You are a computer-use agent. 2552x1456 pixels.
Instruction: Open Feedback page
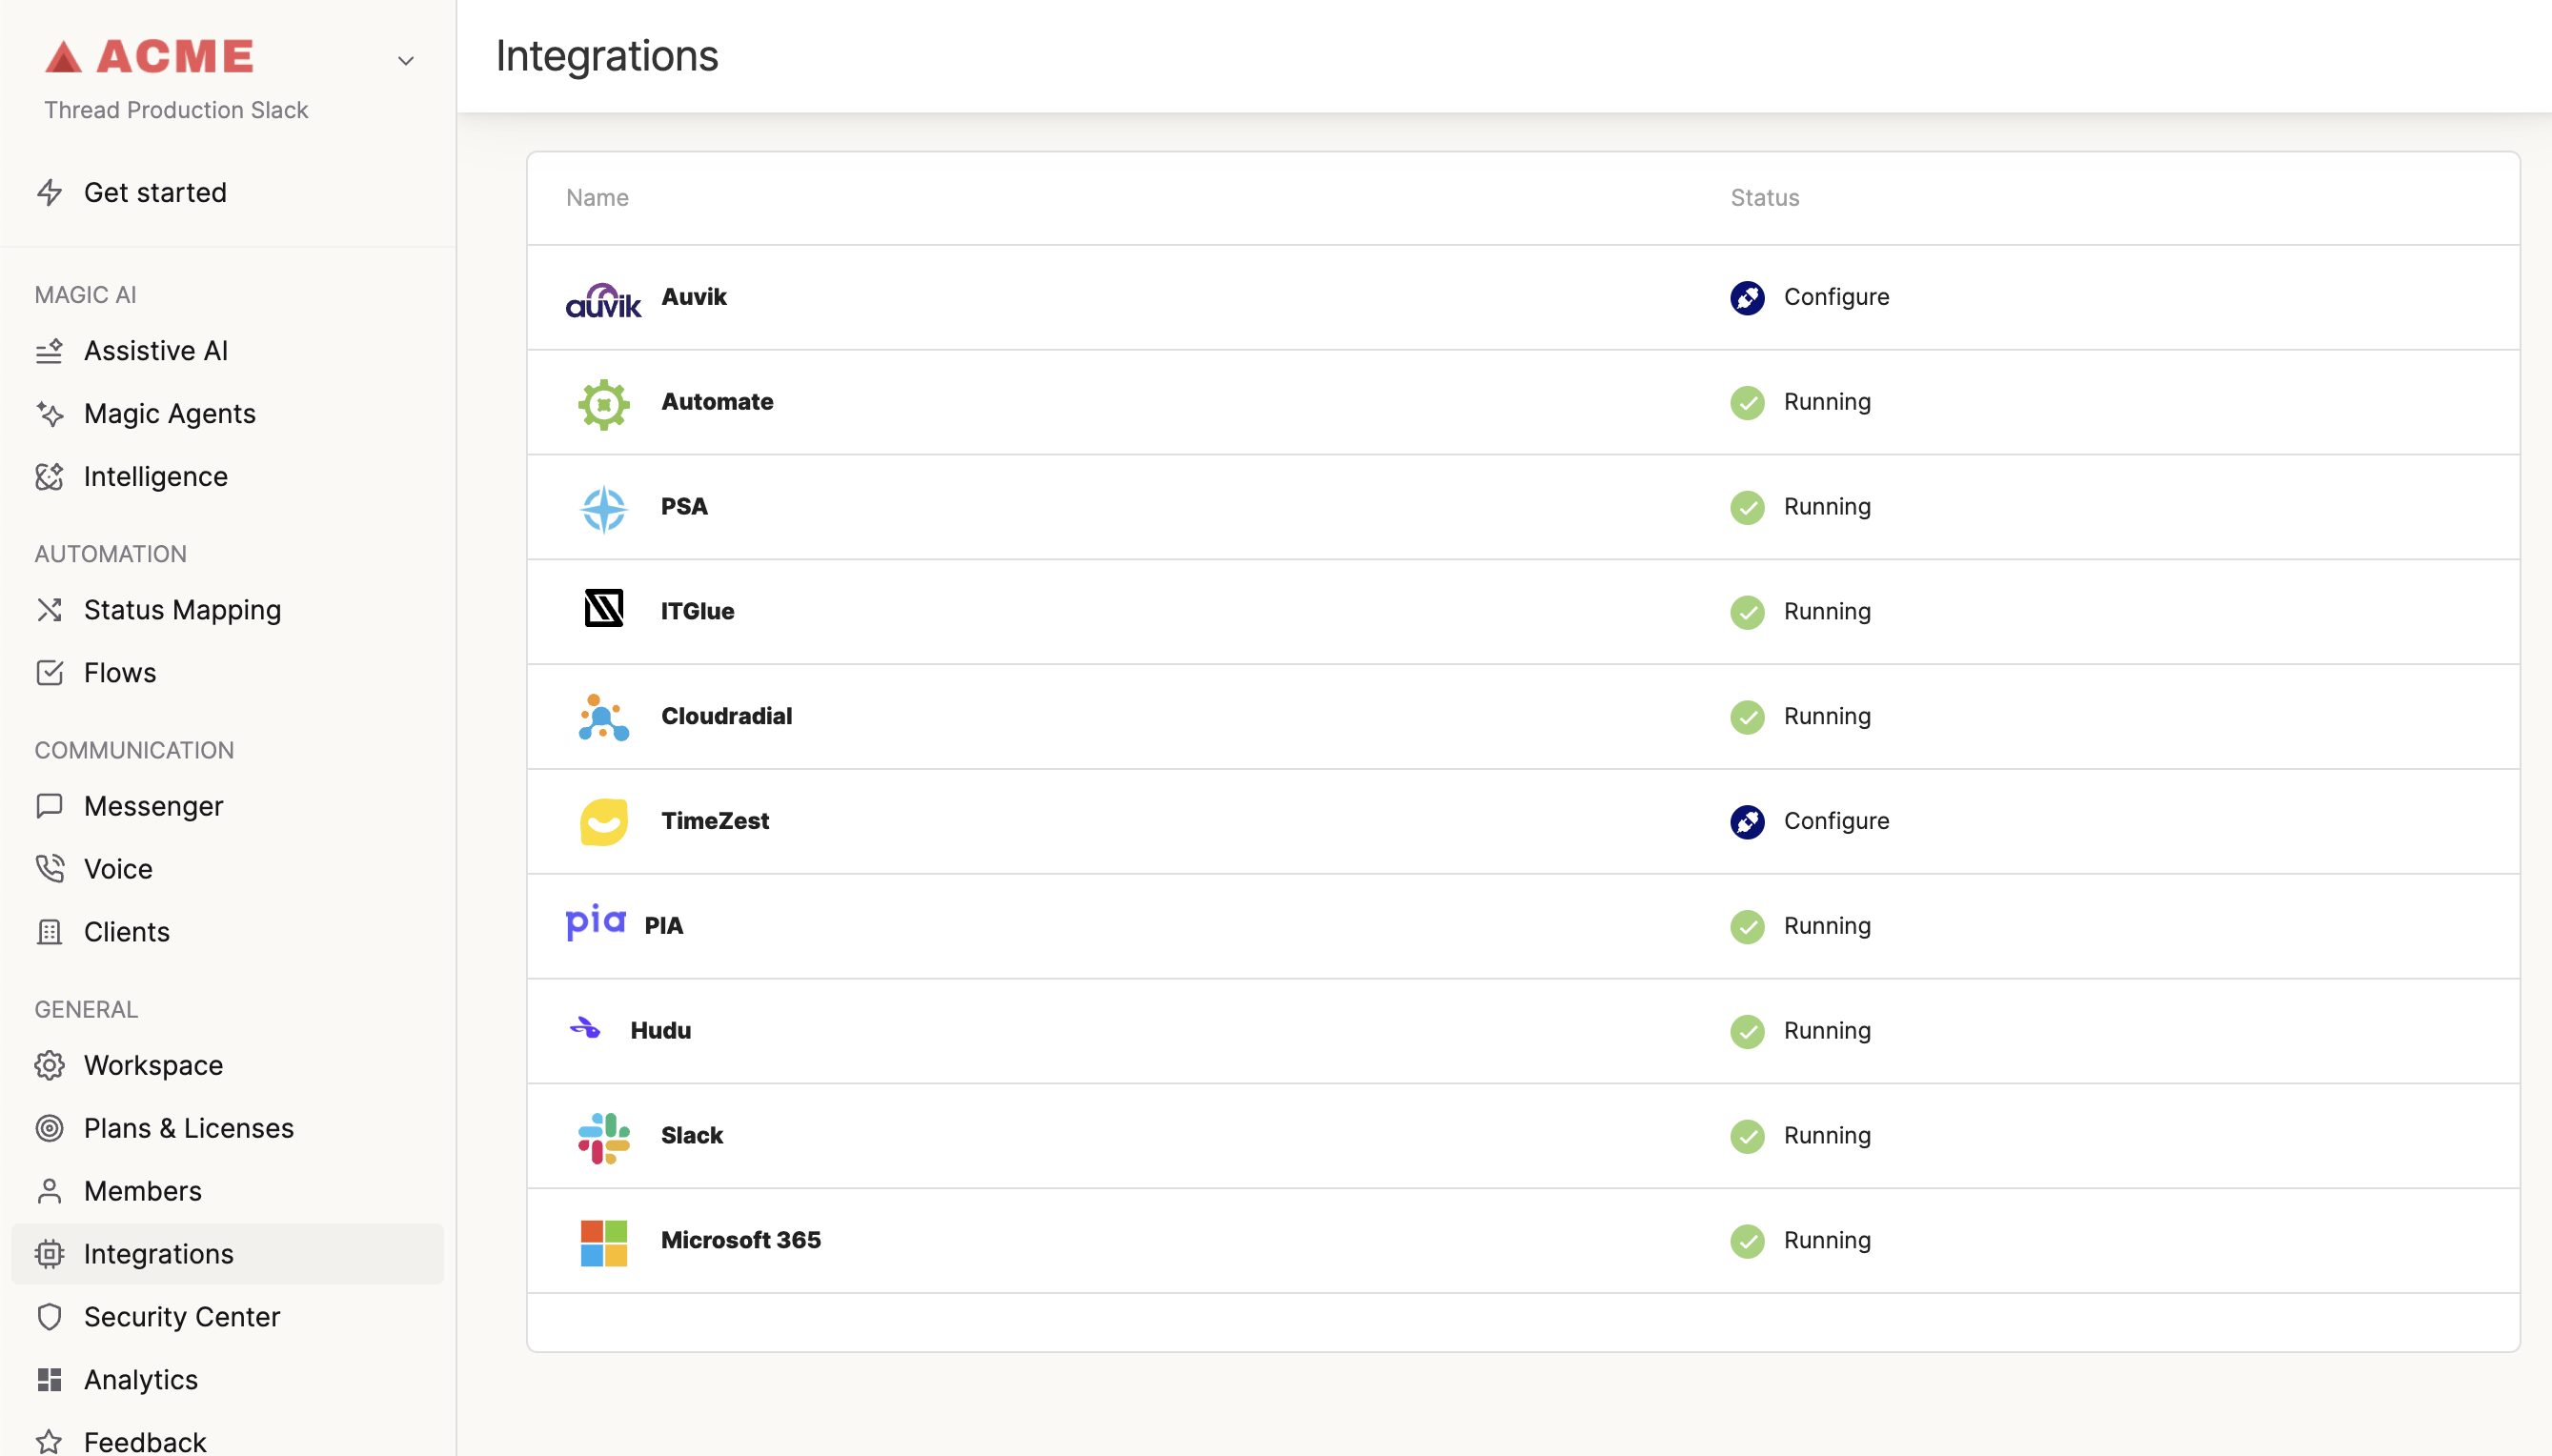coord(145,1441)
